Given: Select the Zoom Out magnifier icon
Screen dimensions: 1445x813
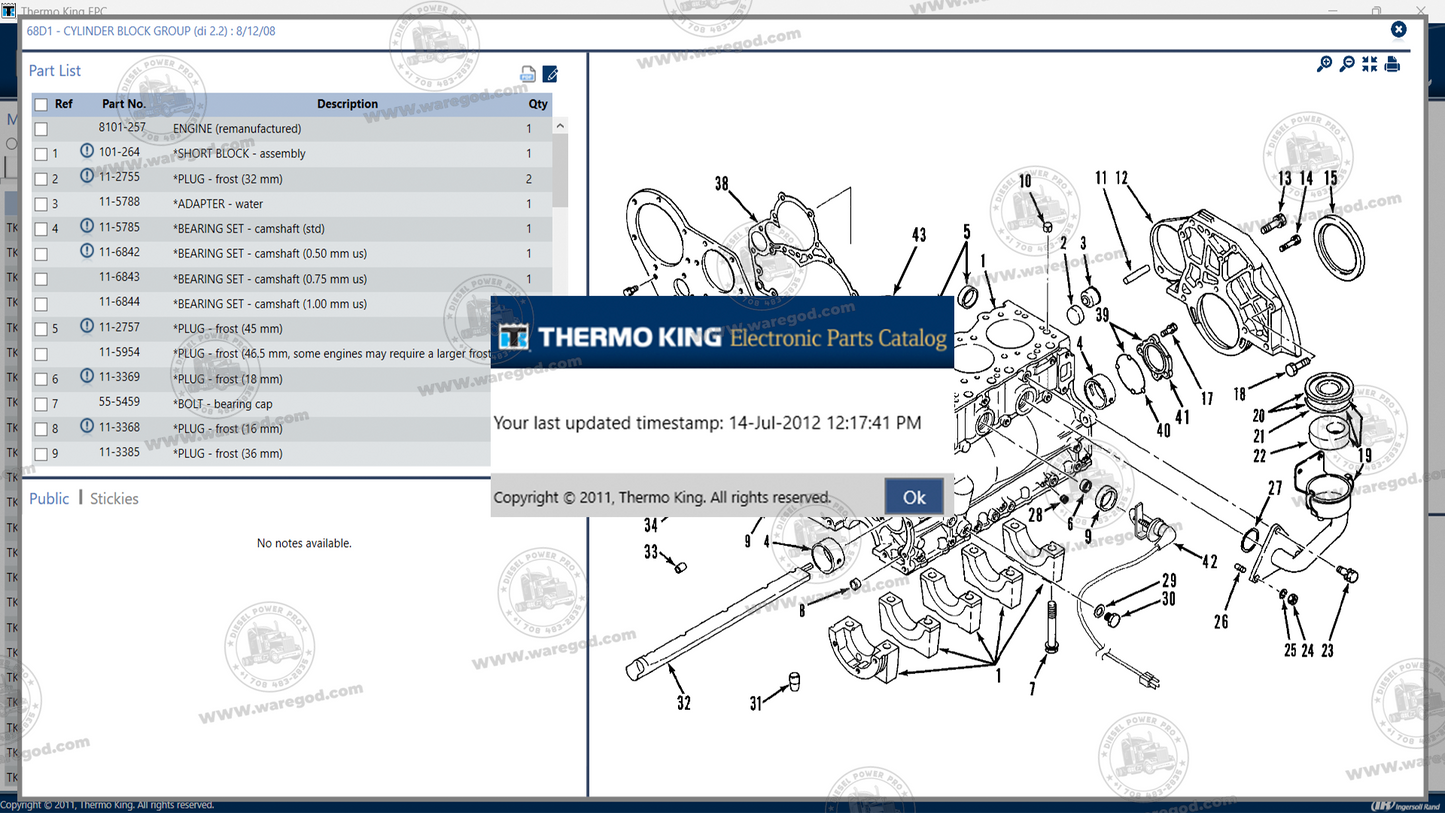Looking at the screenshot, I should click(1346, 63).
